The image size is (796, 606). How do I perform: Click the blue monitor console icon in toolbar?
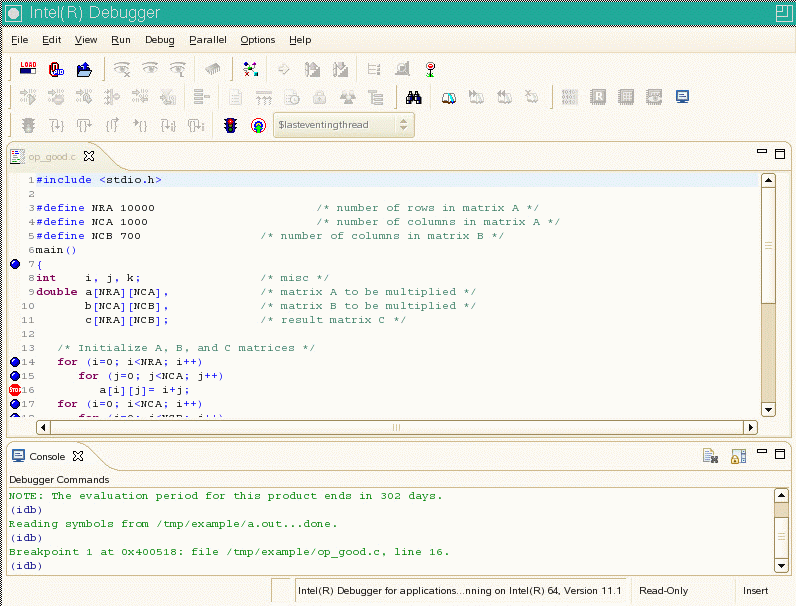pyautogui.click(x=682, y=96)
